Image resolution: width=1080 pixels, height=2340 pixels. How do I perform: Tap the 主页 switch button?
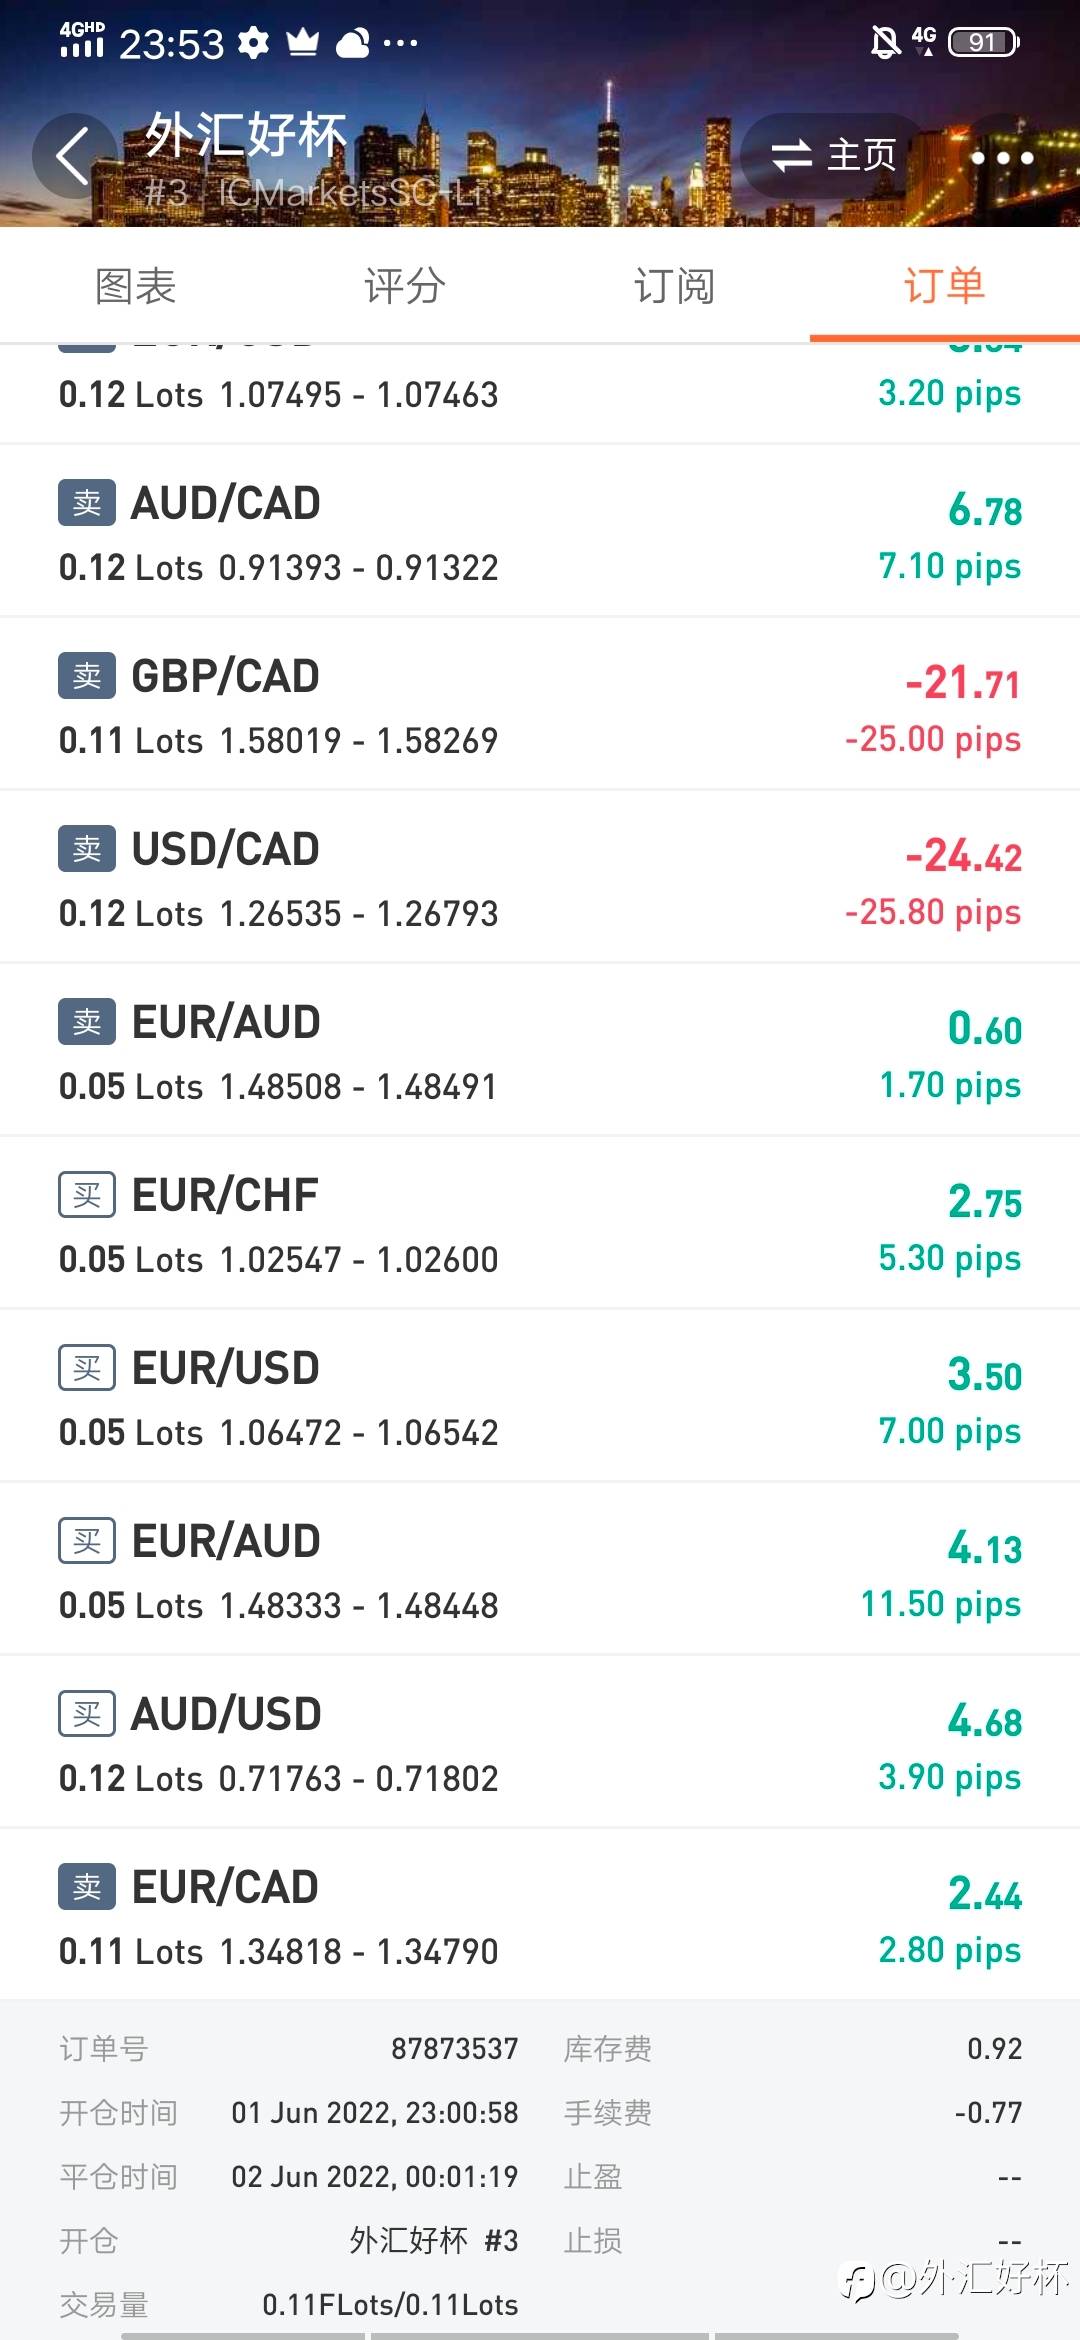(x=834, y=155)
